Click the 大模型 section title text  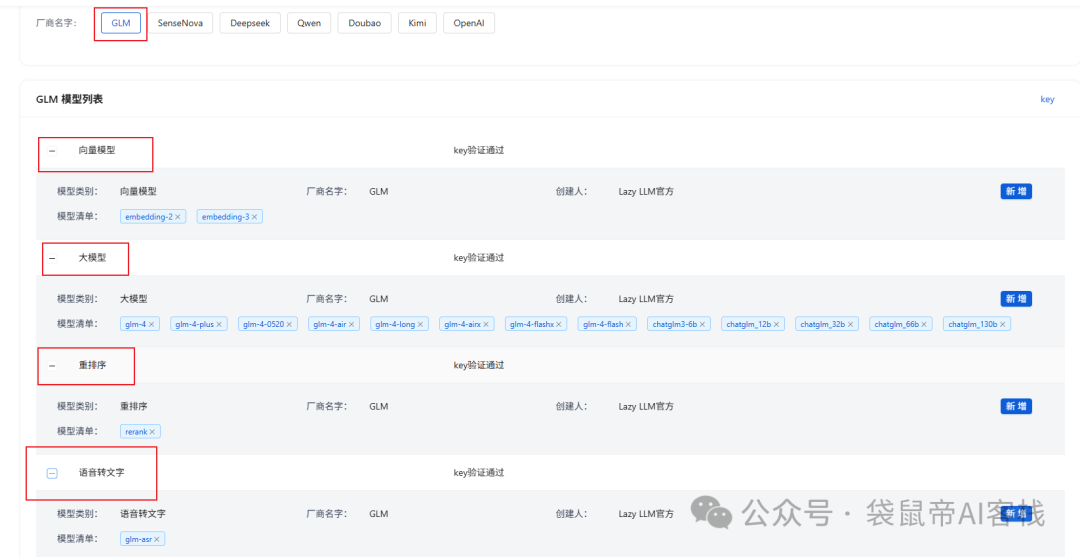[92, 258]
